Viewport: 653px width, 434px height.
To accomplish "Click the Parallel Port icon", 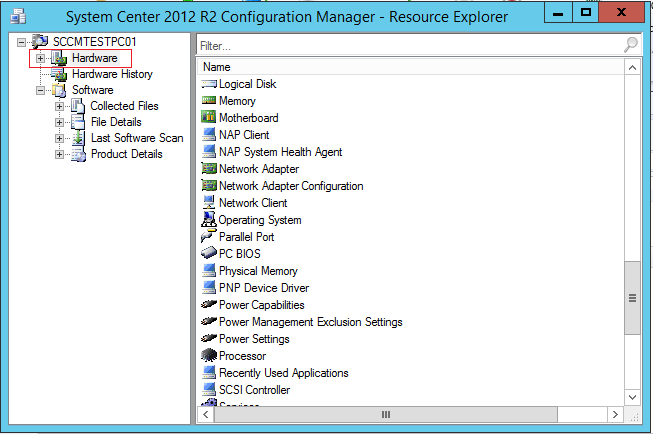I will click(x=209, y=236).
